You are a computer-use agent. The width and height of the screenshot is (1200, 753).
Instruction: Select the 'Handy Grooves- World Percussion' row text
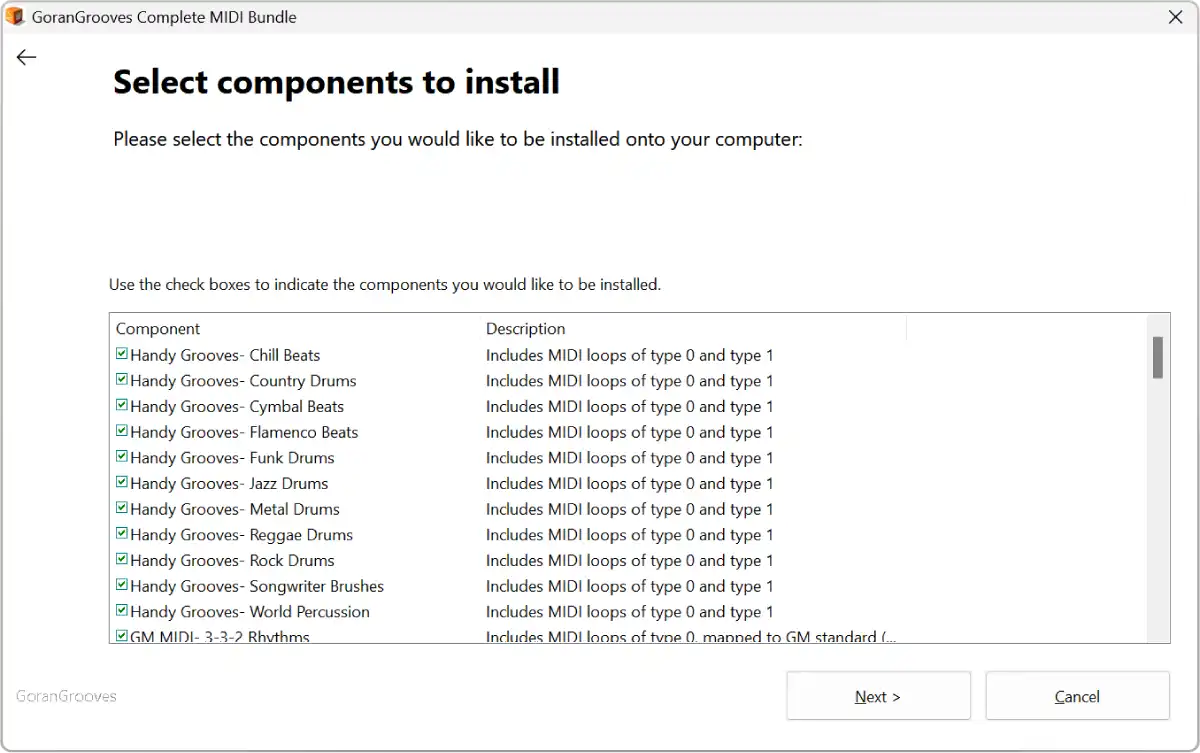tap(250, 612)
